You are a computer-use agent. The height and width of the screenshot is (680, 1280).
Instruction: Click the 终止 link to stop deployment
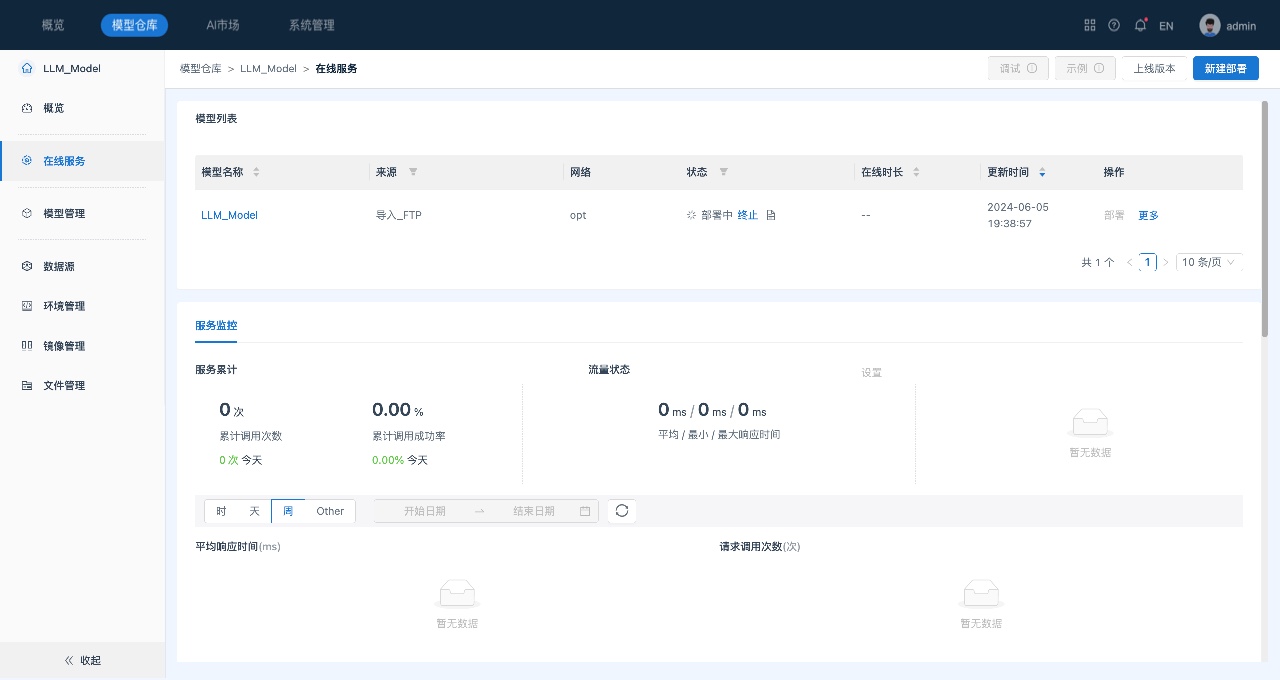tap(748, 215)
